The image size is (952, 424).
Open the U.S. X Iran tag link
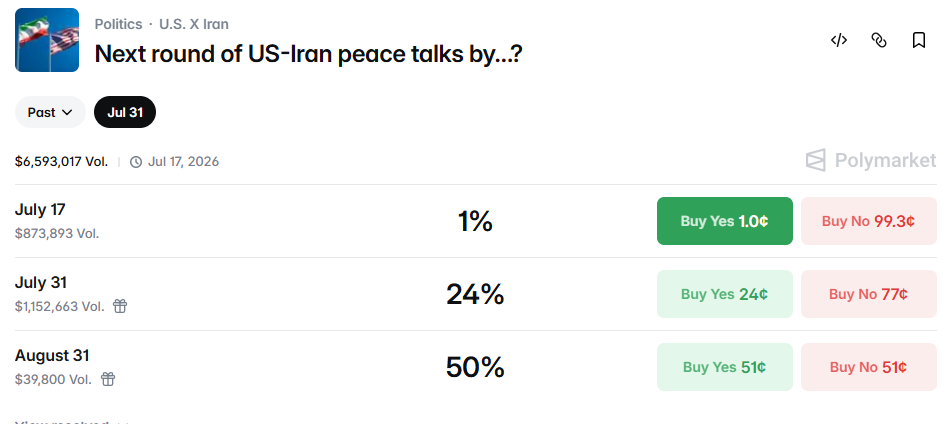coord(194,24)
